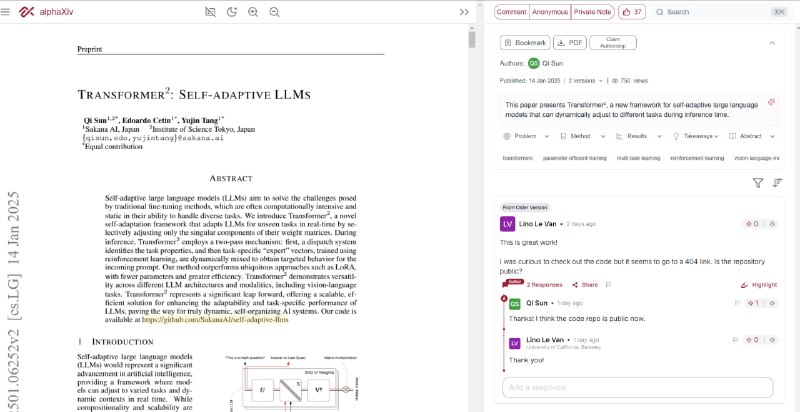Click Qi Sun's avatar in reply
This screenshot has width=800, height=412.
[x=515, y=303]
